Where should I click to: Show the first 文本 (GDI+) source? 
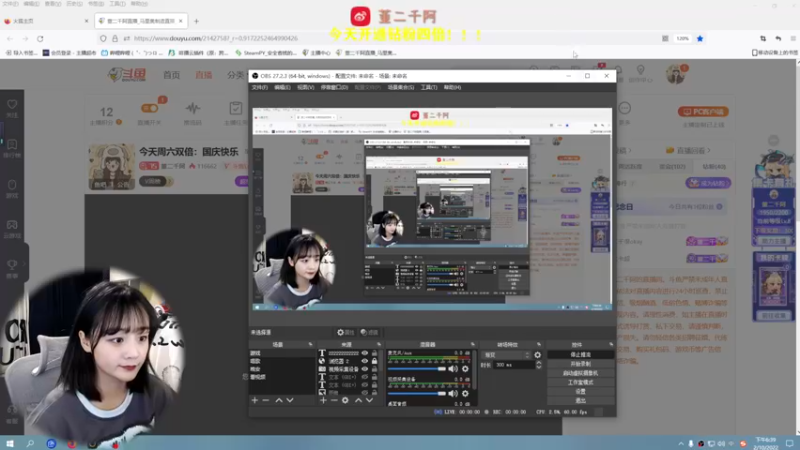point(365,377)
